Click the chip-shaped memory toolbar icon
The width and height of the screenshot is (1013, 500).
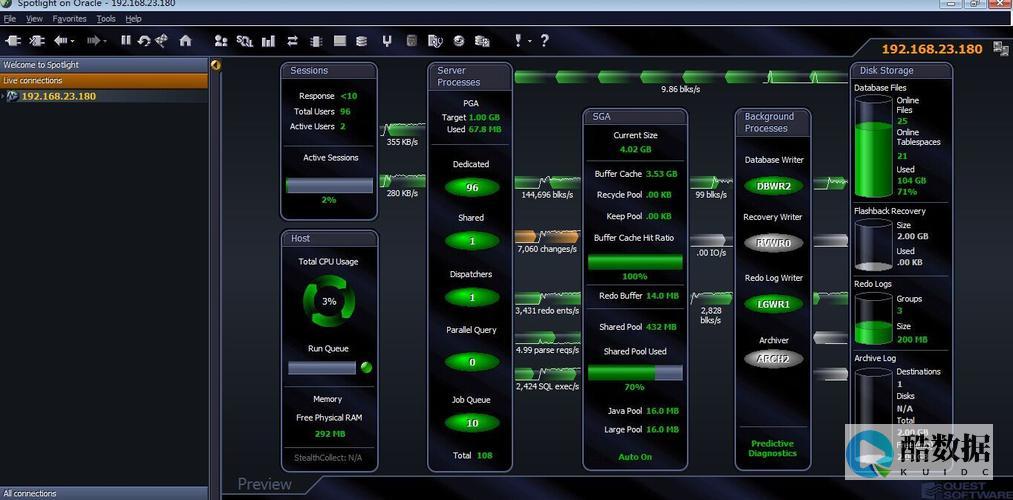(315, 41)
